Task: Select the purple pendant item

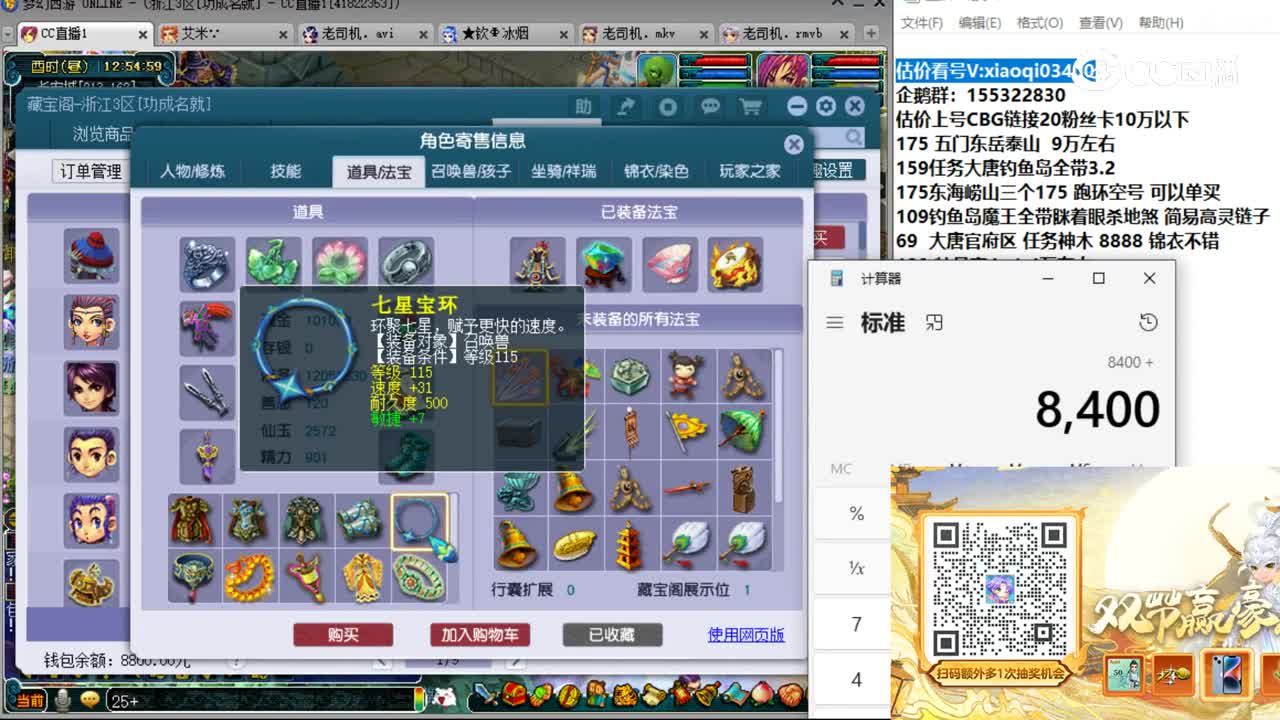Action: coord(207,456)
